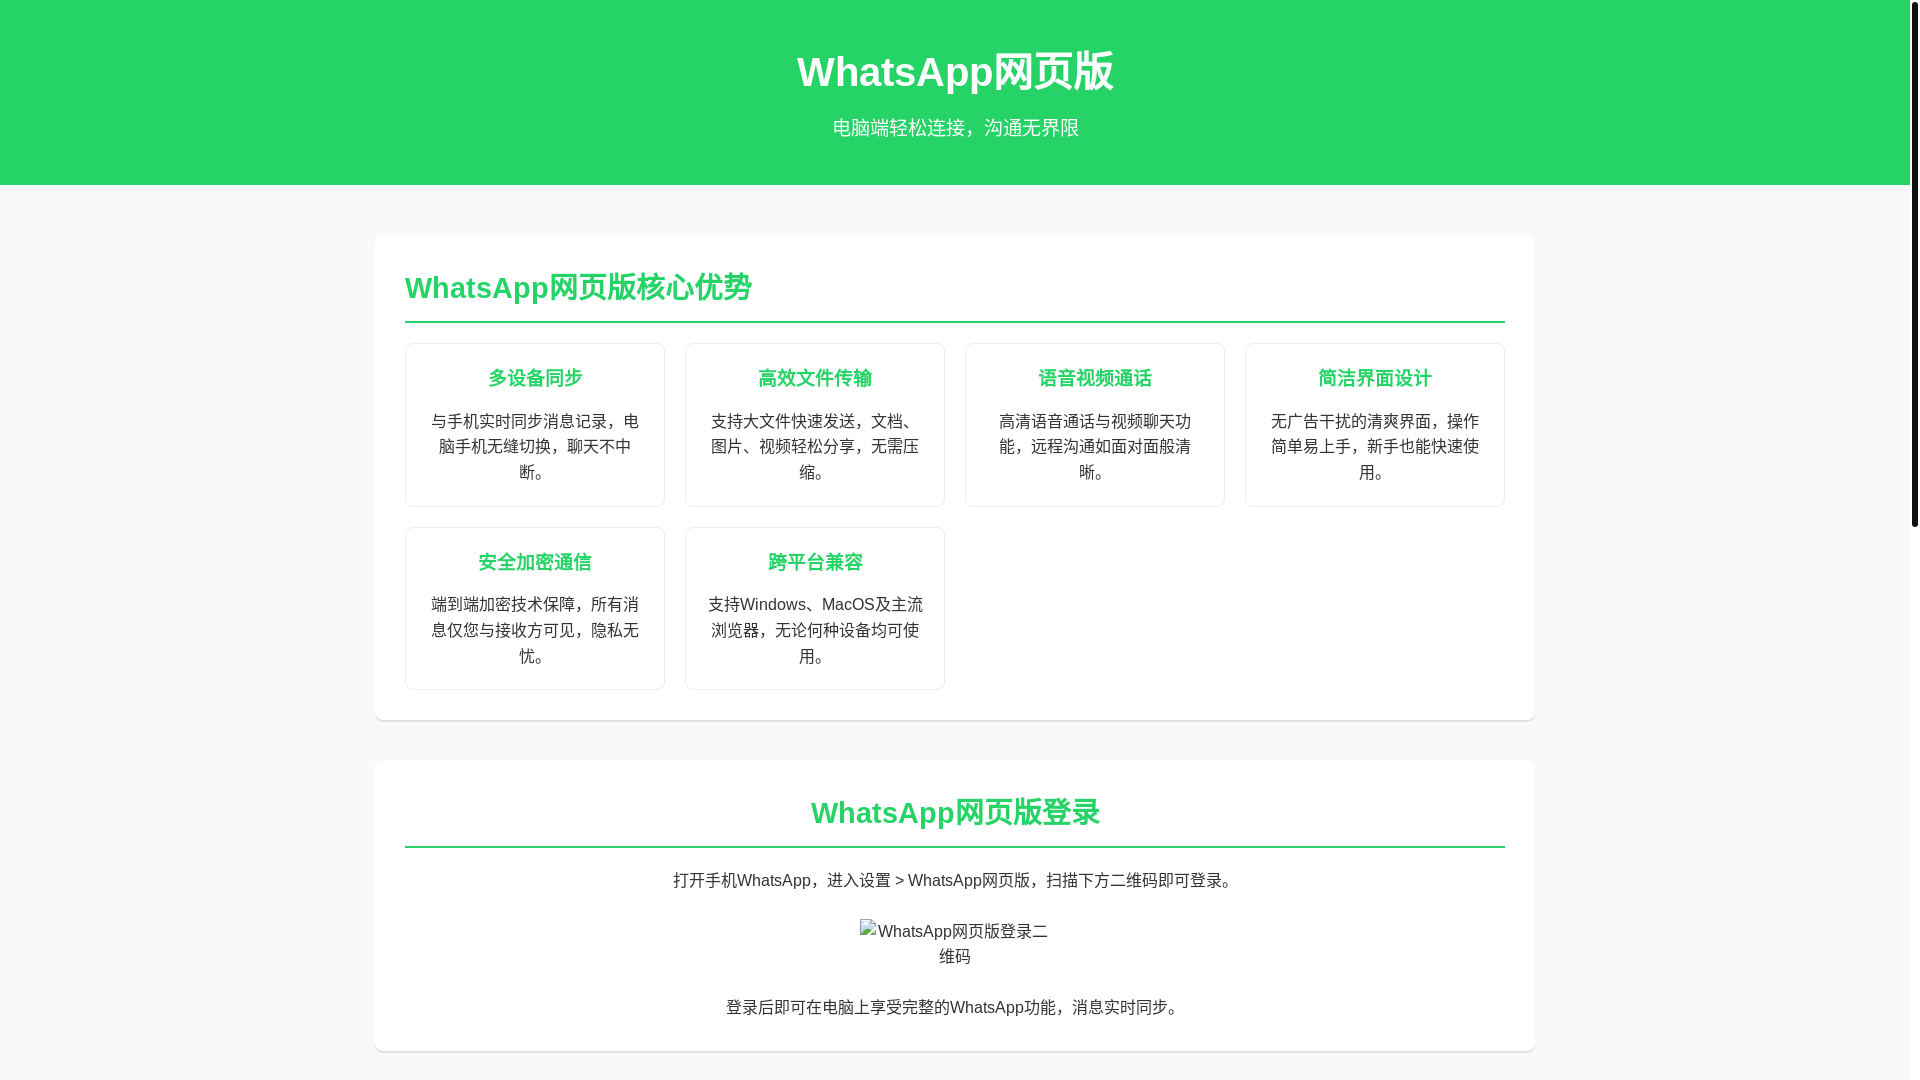This screenshot has height=1080, width=1920.
Task: Click login instruction text 打开手机WhatsApp，进入设置
Action: click(x=955, y=880)
